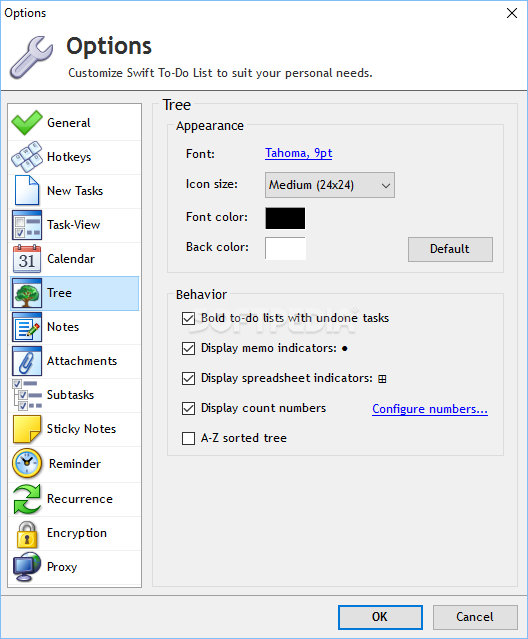Click the Cancel button
Viewport: 528px width, 639px height.
(475, 617)
